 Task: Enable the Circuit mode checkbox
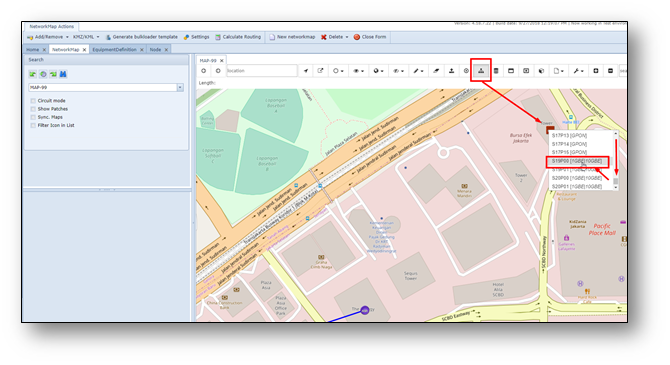click(33, 101)
